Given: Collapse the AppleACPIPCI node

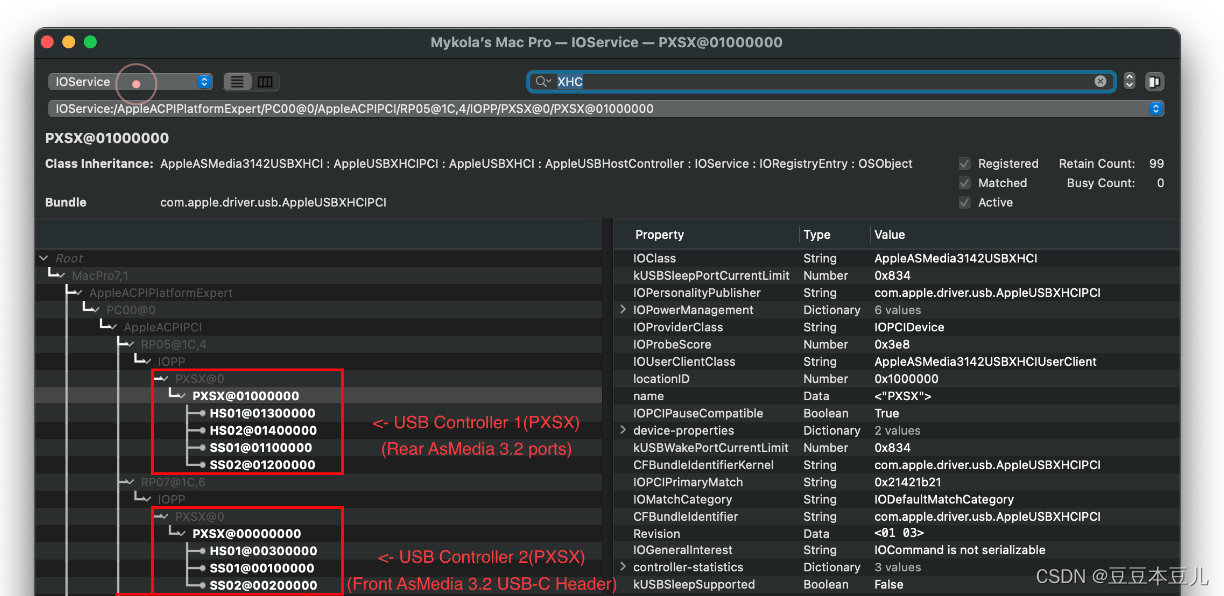Looking at the screenshot, I should 114,327.
